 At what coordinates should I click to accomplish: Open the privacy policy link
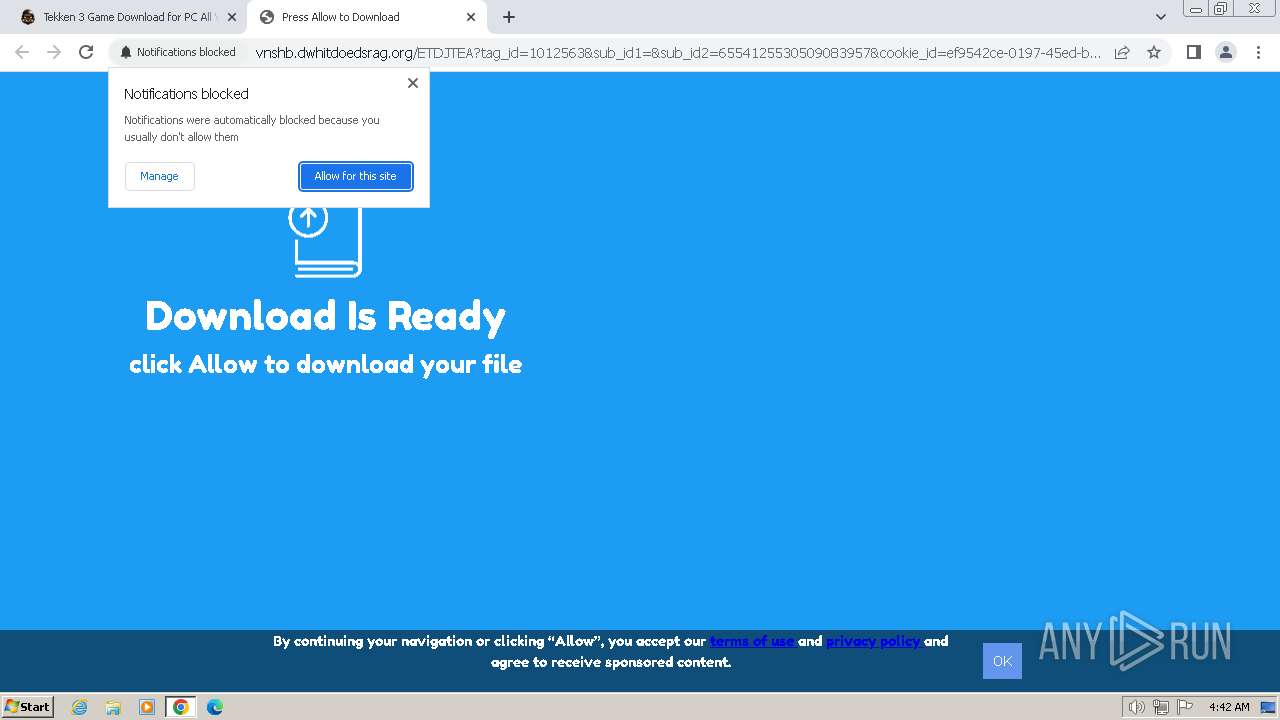[874, 641]
